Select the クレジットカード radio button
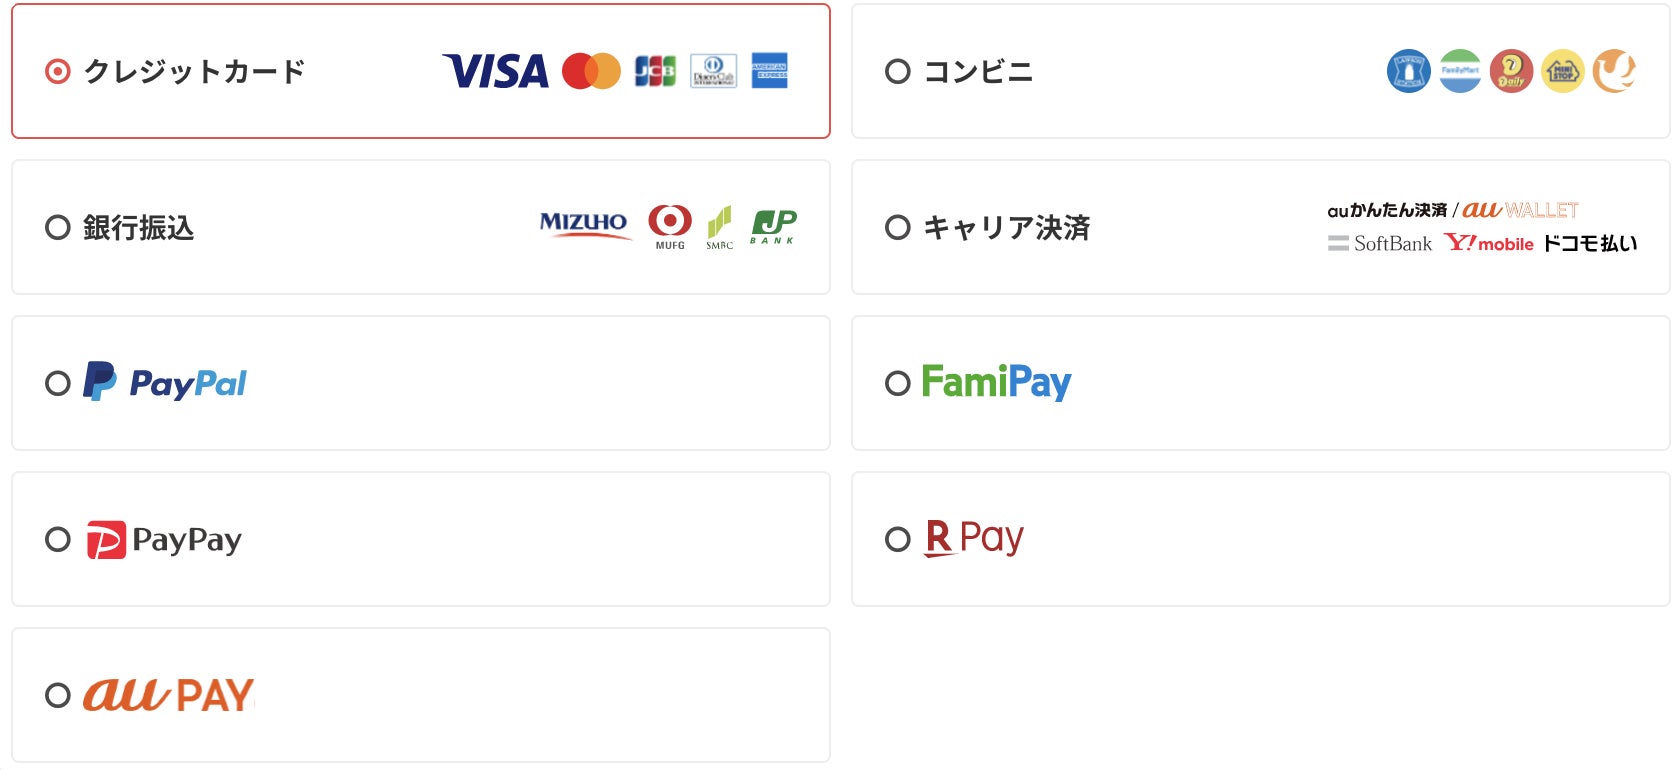This screenshot has width=1676, height=770. [58, 71]
